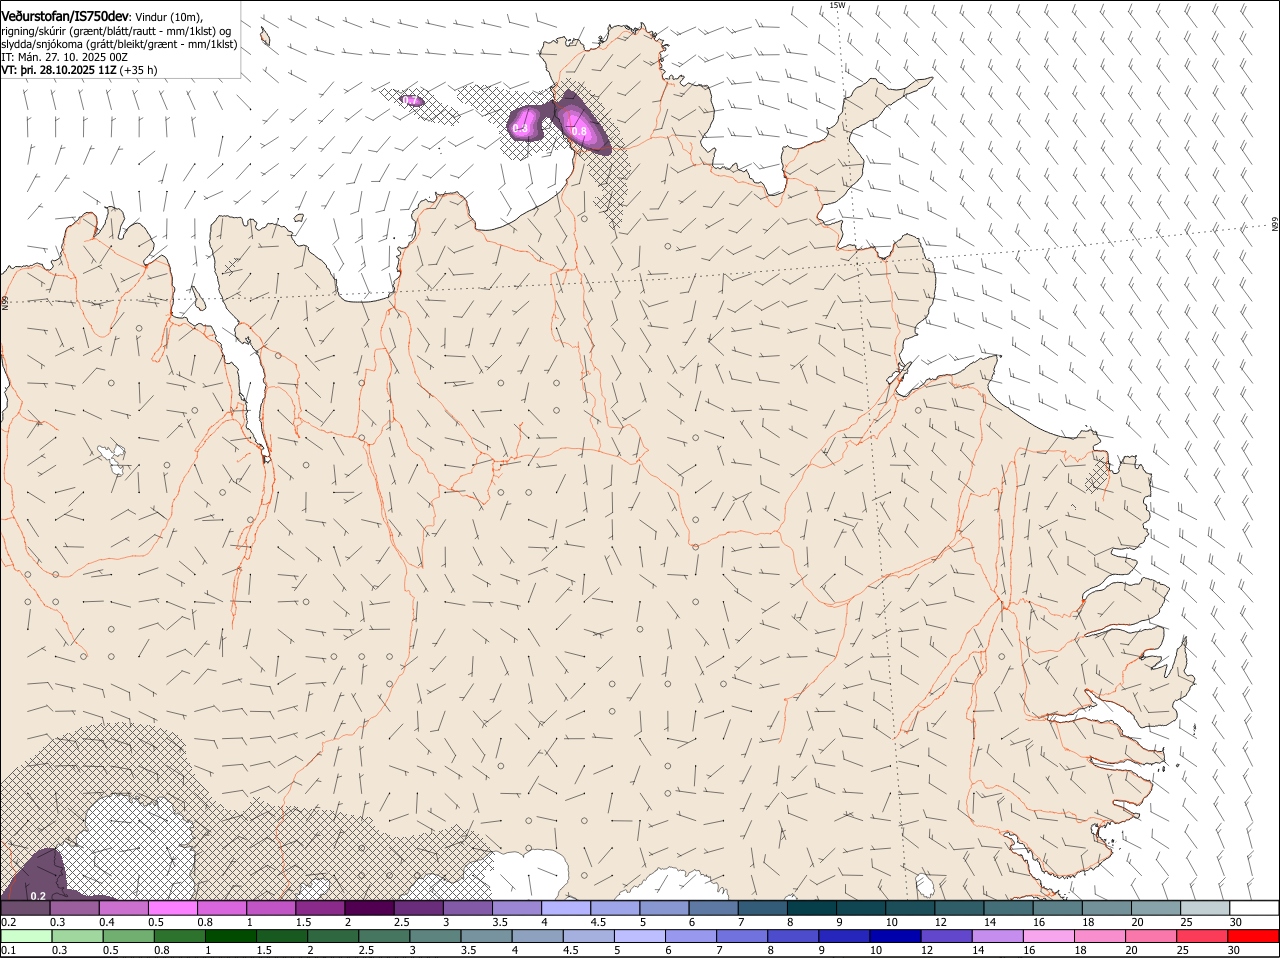Select upper legend swatch between 8 and 9
1280x958 pixels.
point(812,908)
